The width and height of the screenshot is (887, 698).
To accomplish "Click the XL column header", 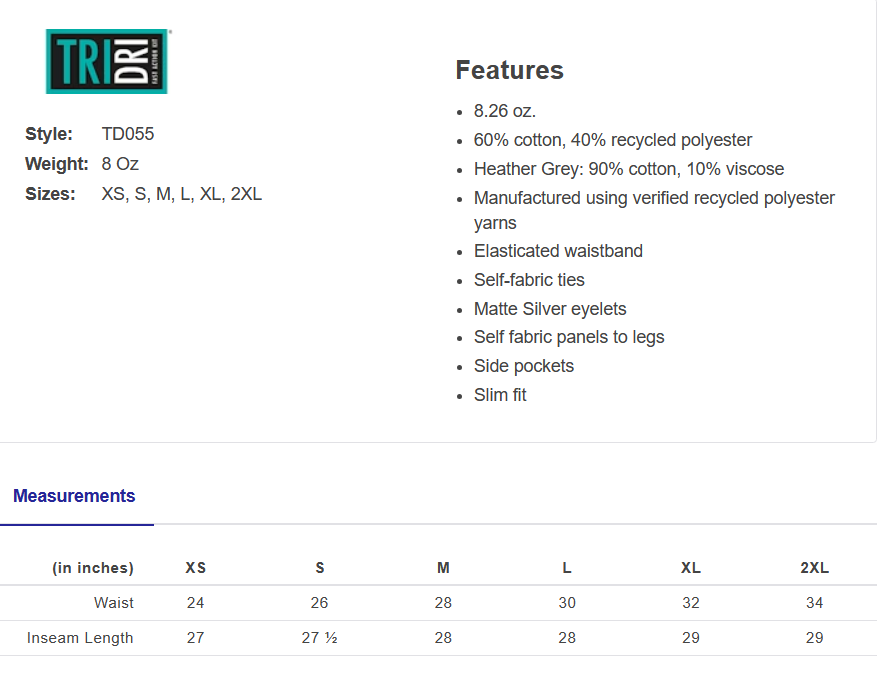I will click(x=691, y=568).
